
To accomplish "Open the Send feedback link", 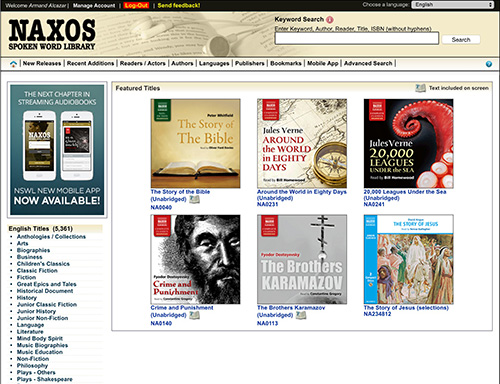I will pos(179,5).
